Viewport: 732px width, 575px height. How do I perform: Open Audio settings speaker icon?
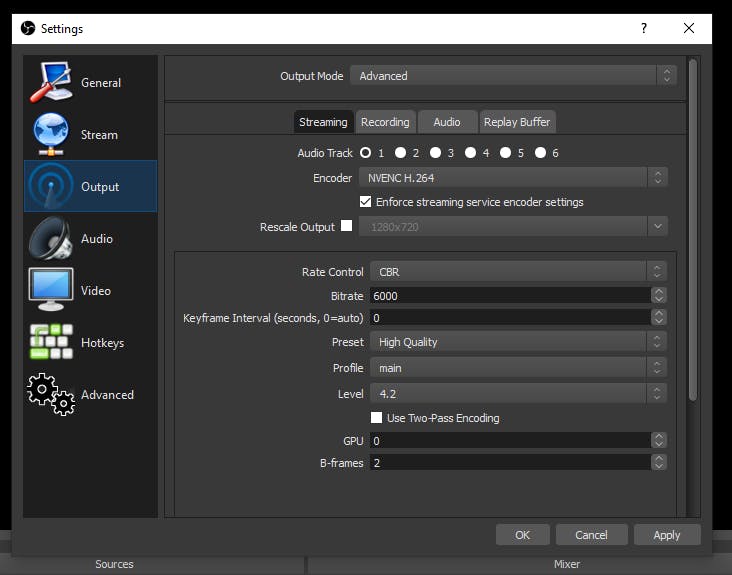(50, 239)
